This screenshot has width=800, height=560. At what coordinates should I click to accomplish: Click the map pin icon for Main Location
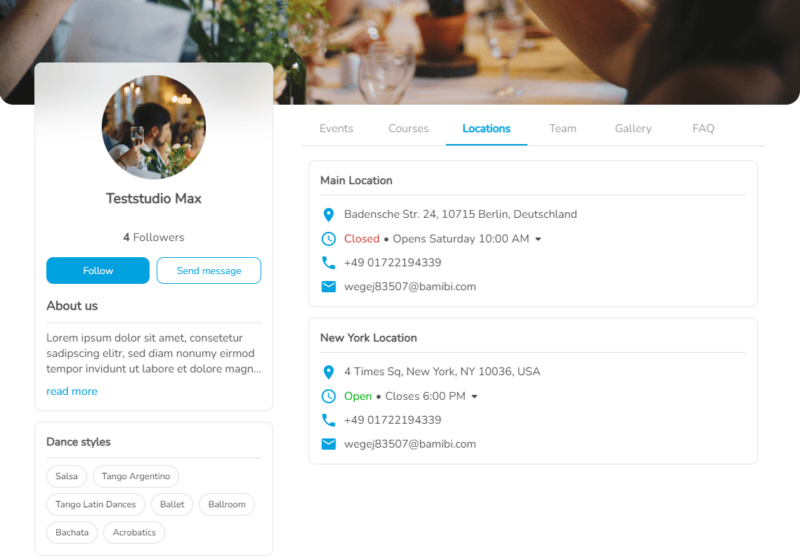click(329, 215)
